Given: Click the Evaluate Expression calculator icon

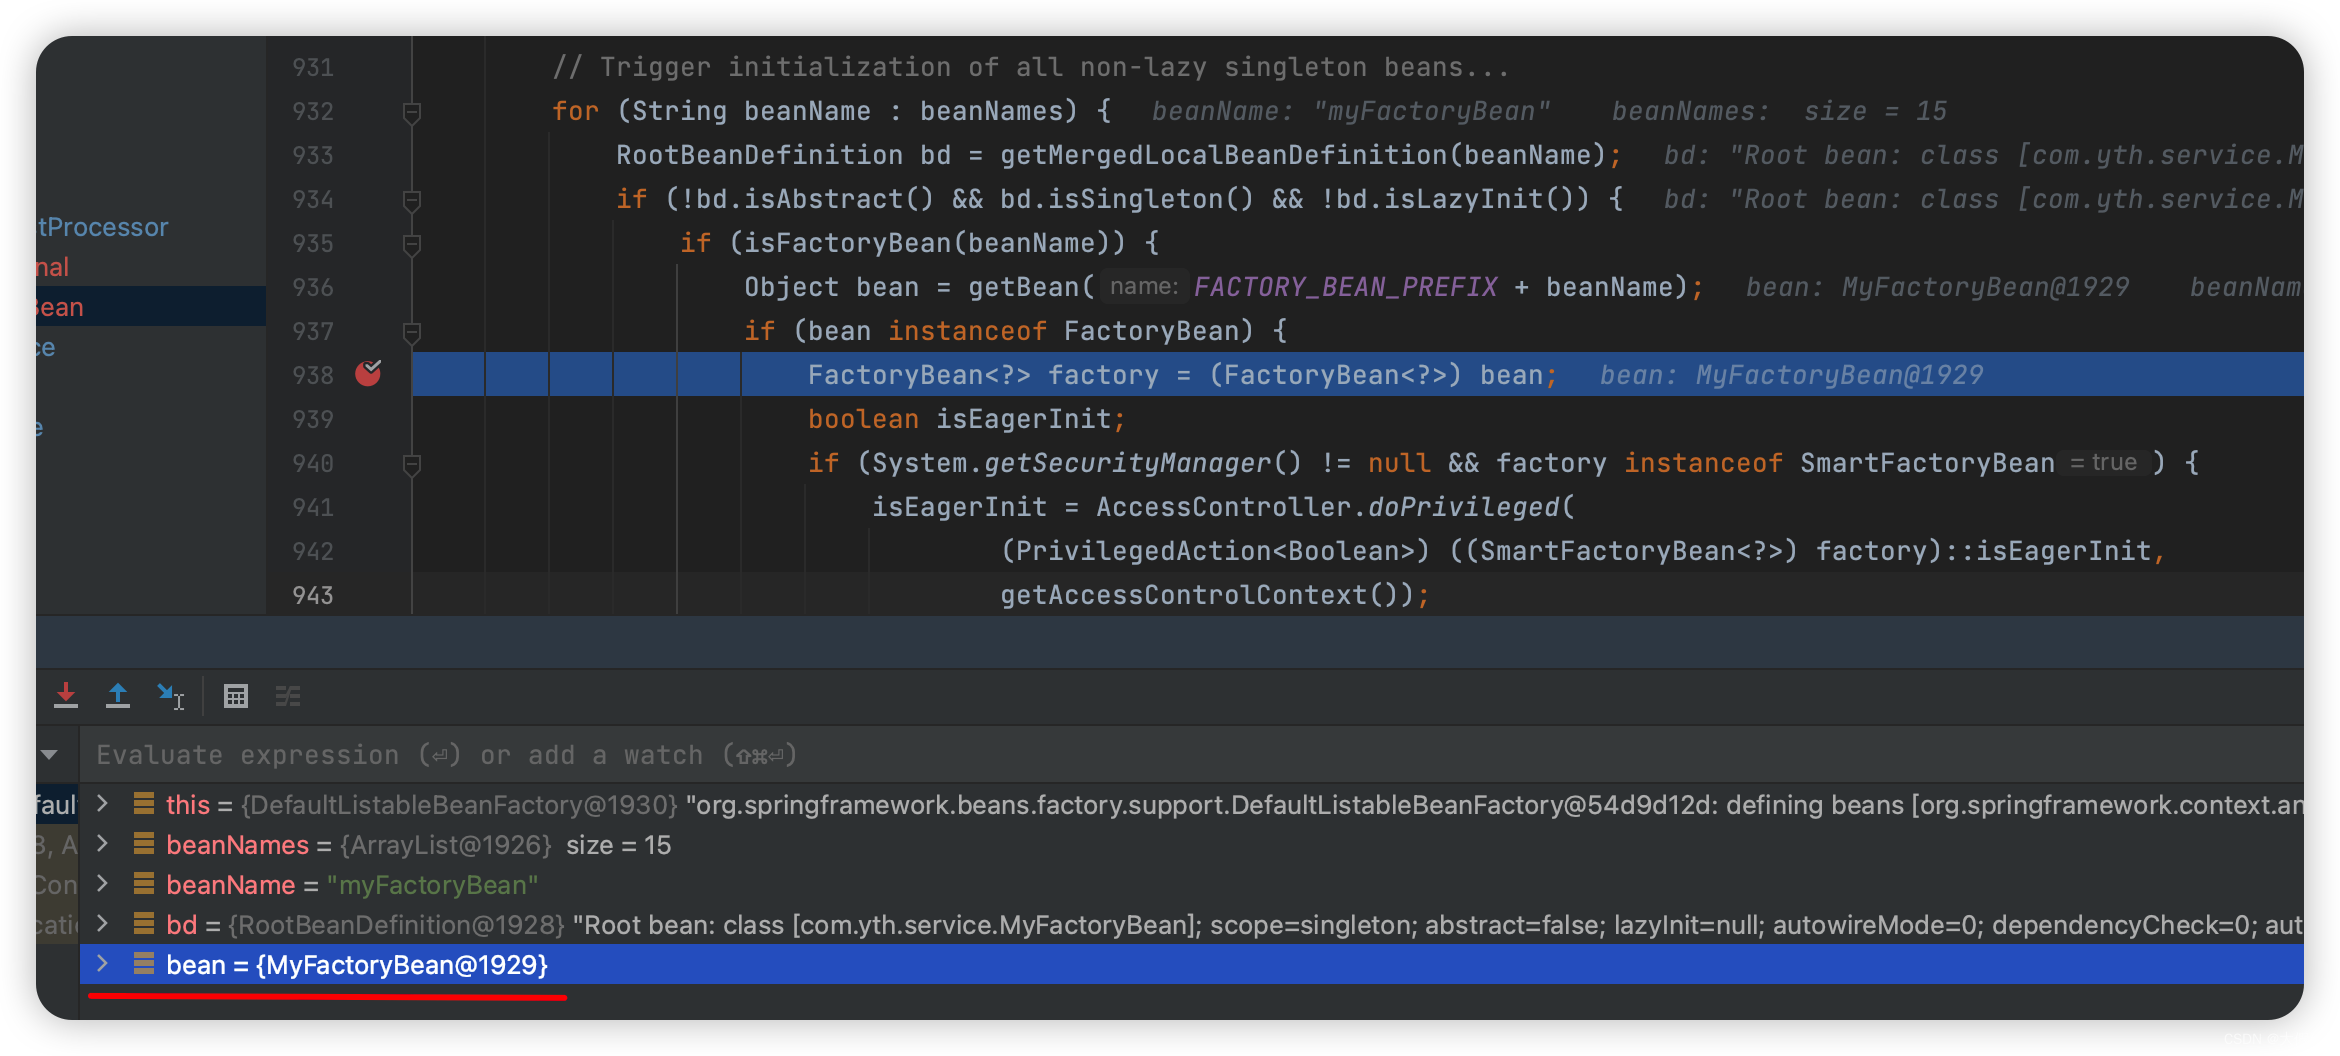Looking at the screenshot, I should click(236, 696).
